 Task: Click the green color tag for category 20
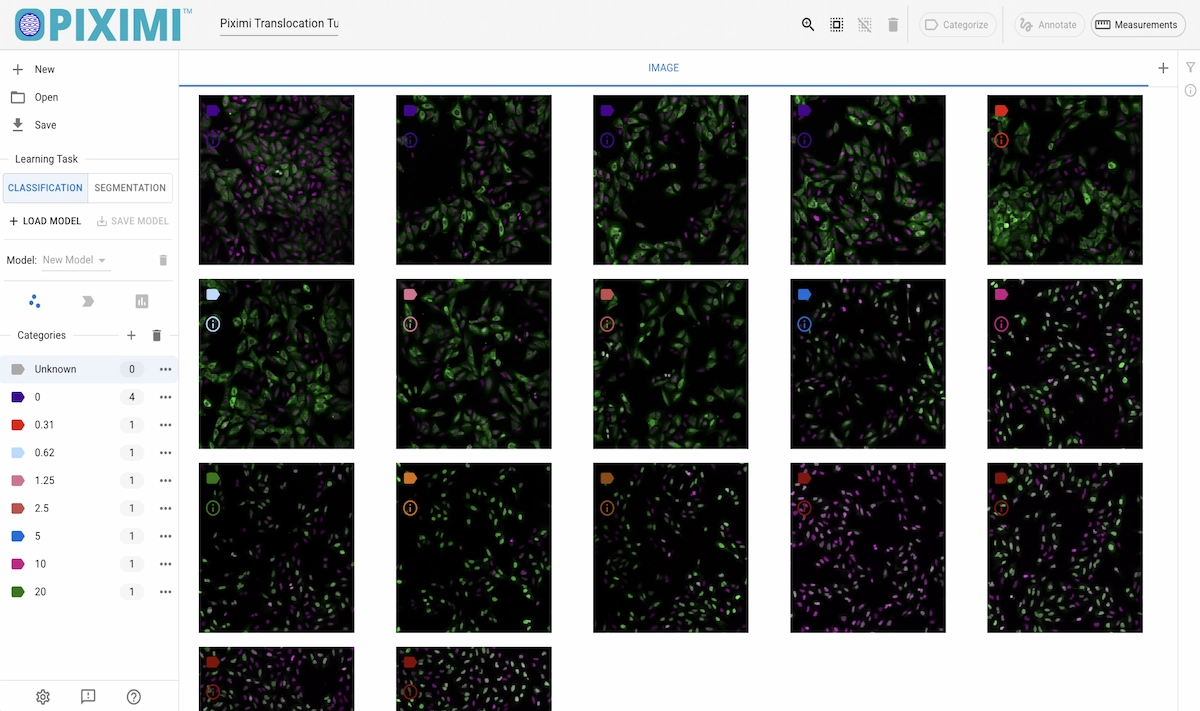[x=18, y=592]
